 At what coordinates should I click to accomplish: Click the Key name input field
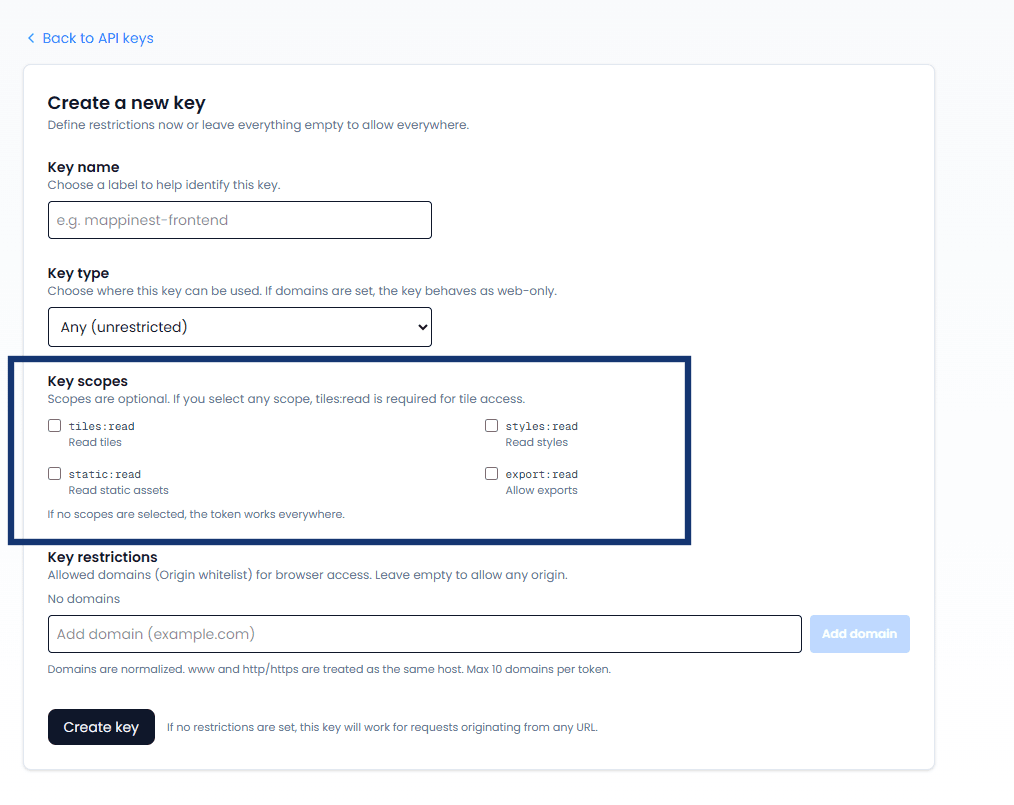point(240,220)
